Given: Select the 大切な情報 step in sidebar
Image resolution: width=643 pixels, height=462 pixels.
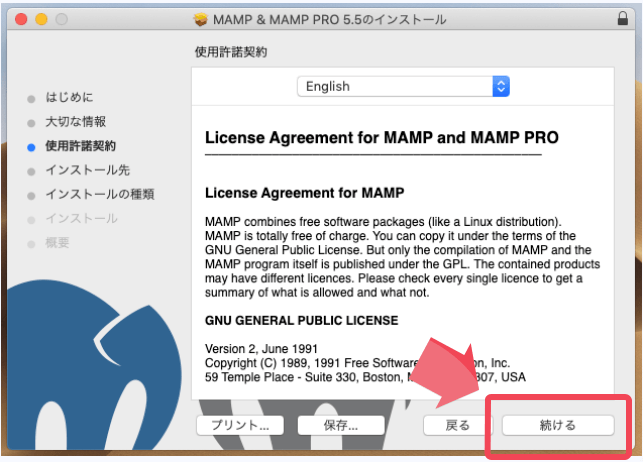Looking at the screenshot, I should coord(75,121).
